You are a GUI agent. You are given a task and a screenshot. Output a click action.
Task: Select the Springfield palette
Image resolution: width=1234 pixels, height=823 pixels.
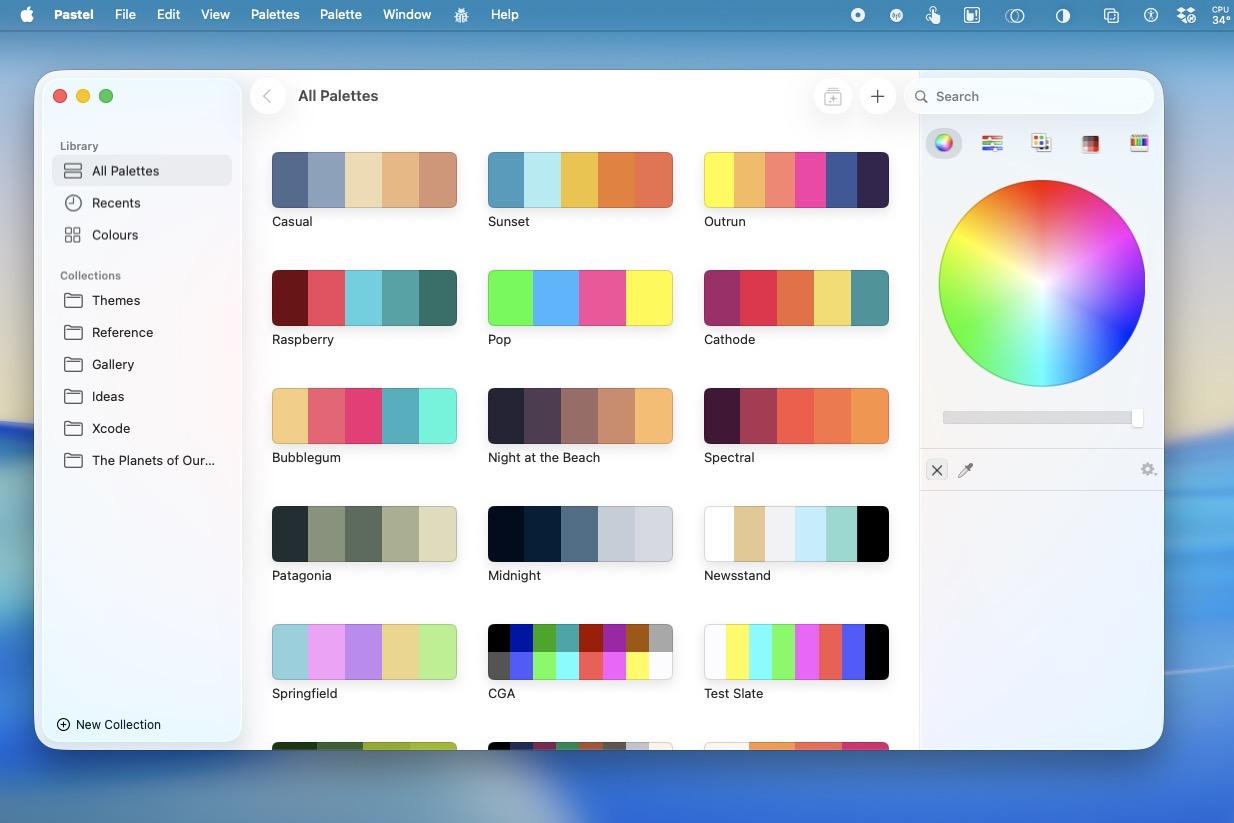[x=364, y=652]
